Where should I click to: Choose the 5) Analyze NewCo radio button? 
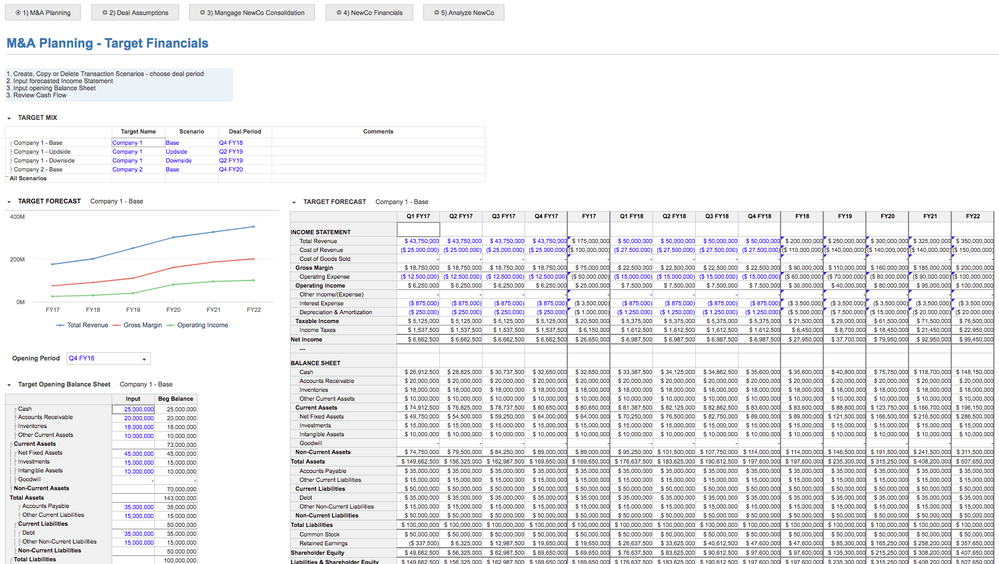[x=465, y=13]
